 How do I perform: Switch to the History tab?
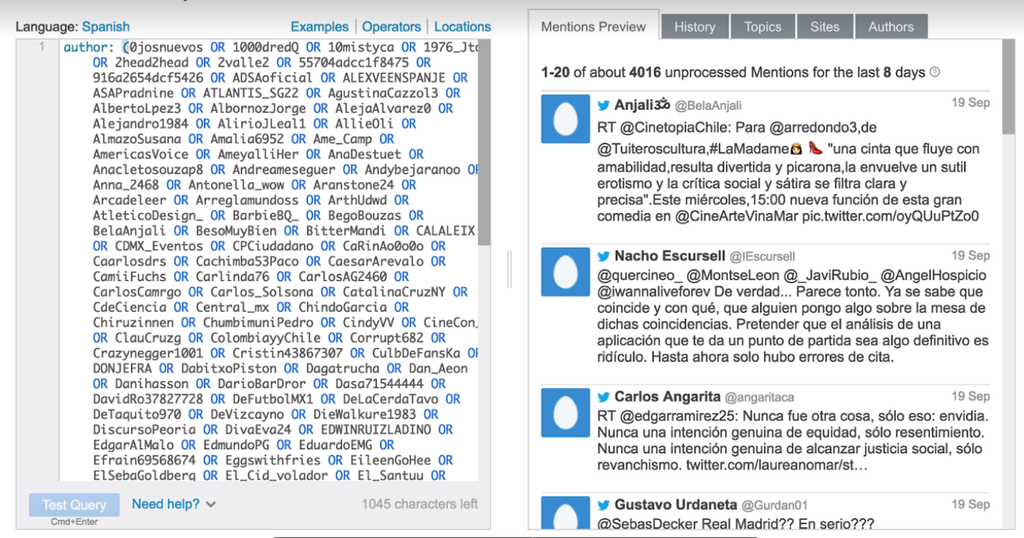pyautogui.click(x=694, y=27)
